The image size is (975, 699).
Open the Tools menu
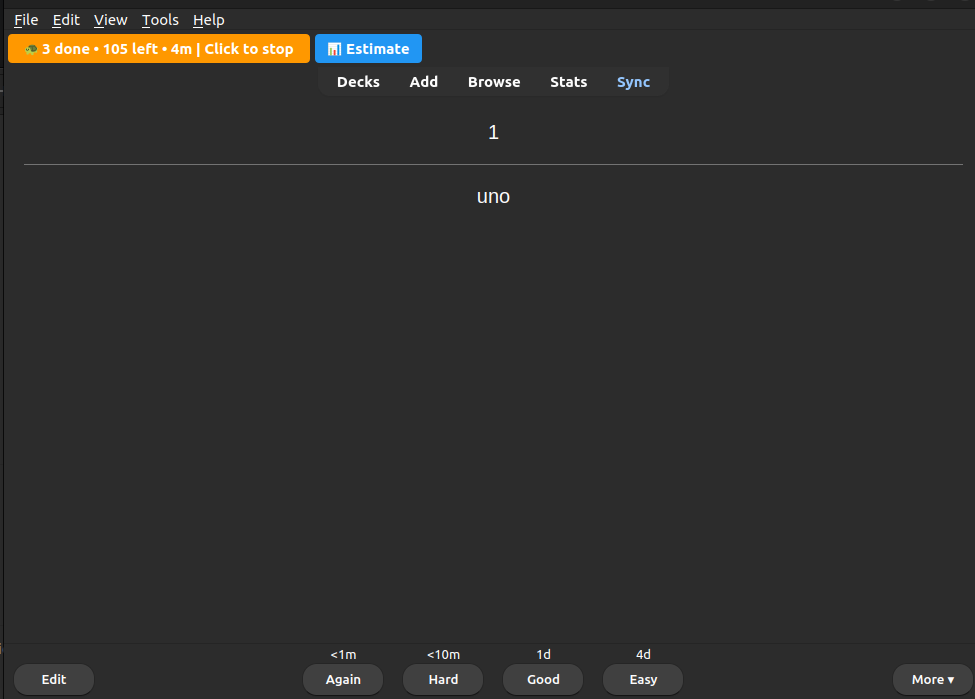point(159,19)
